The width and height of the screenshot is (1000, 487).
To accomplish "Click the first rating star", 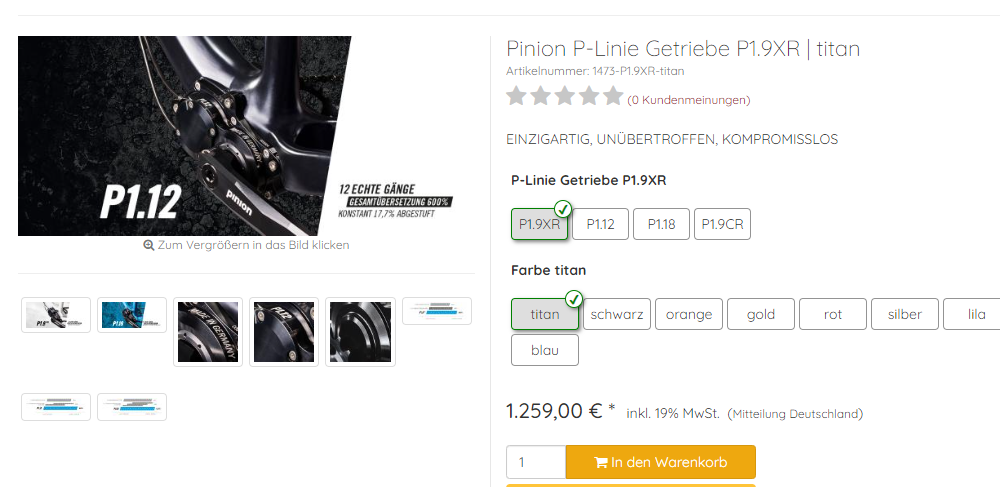I will [517, 96].
